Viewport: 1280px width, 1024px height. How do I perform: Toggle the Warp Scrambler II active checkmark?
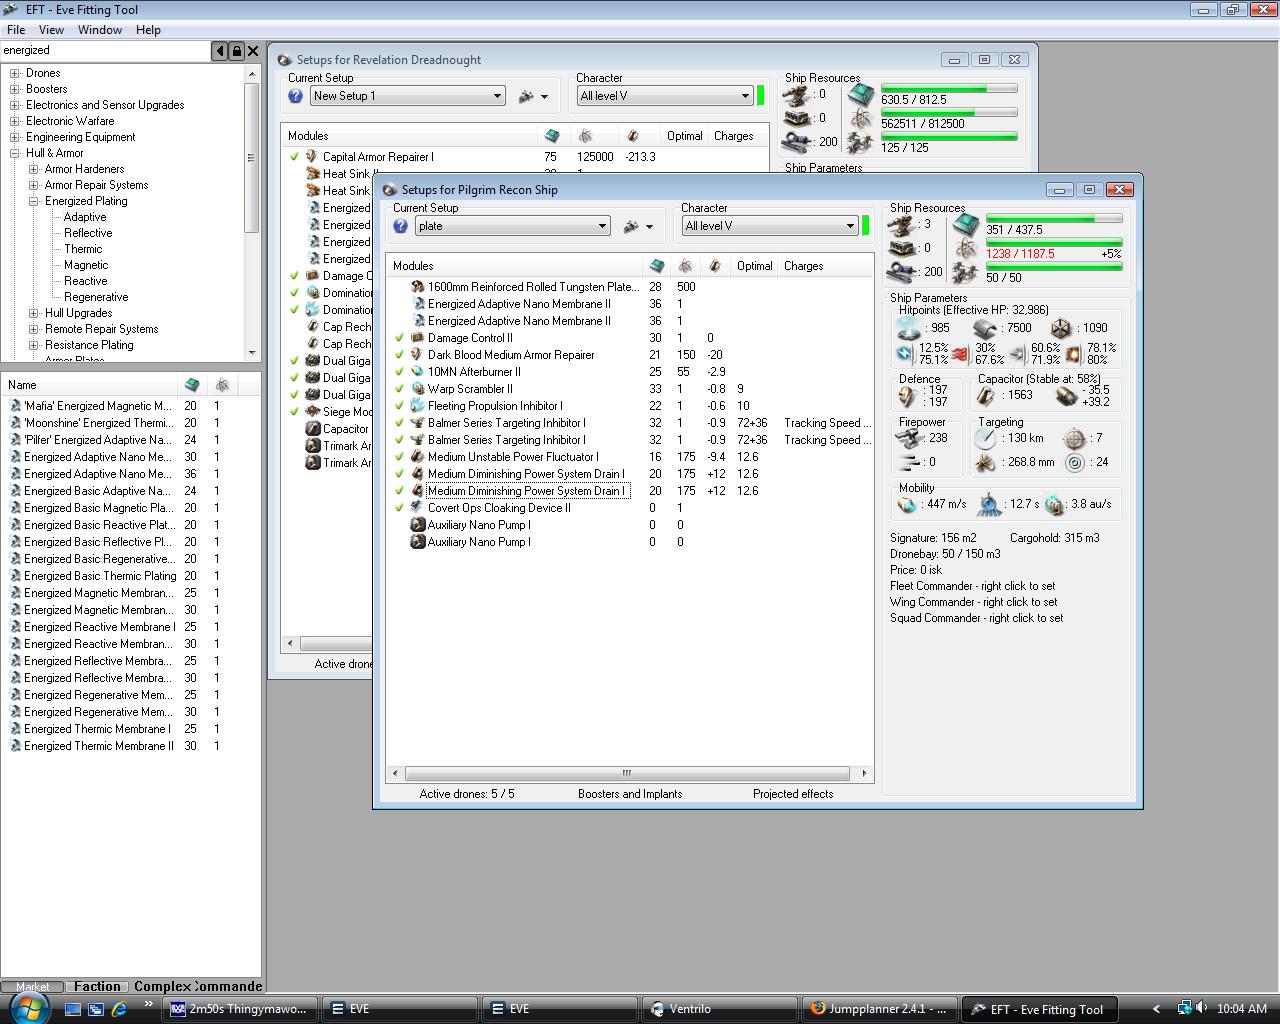click(x=399, y=389)
